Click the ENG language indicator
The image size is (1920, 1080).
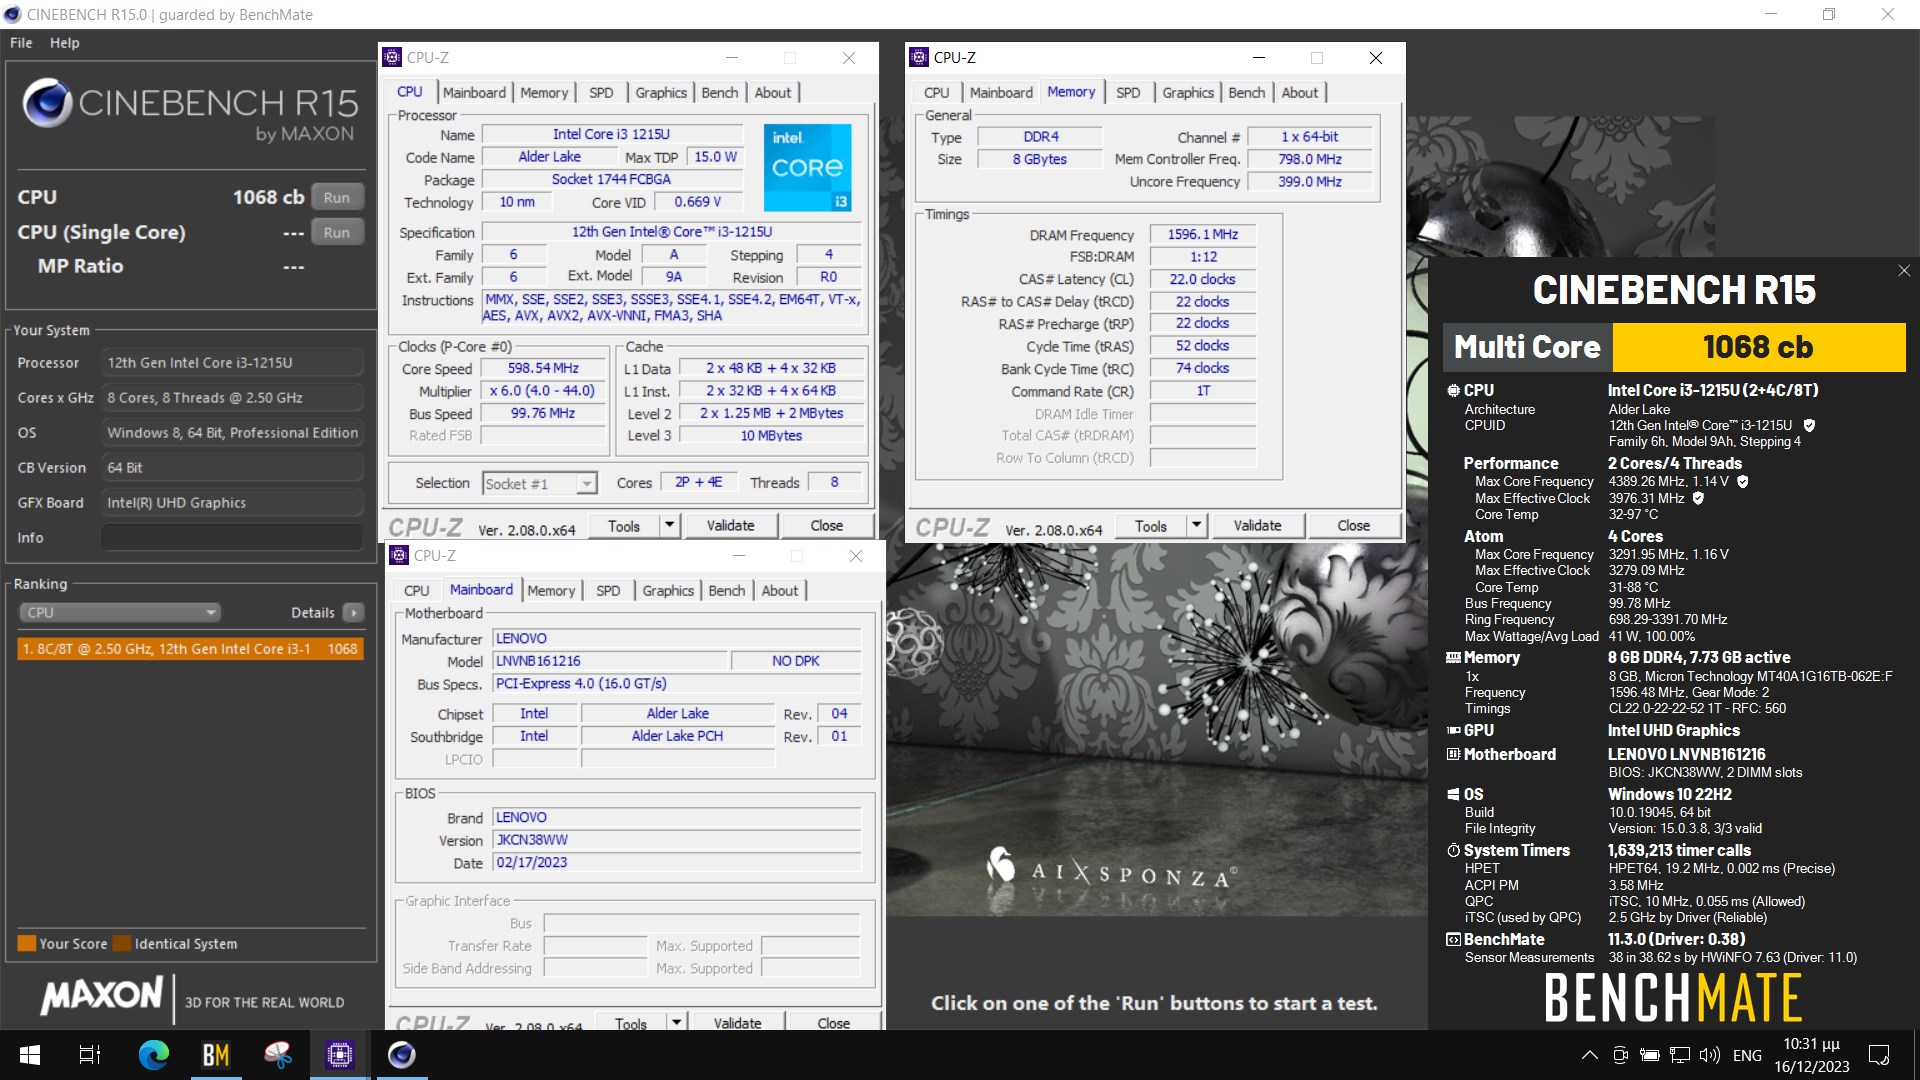click(1747, 1055)
